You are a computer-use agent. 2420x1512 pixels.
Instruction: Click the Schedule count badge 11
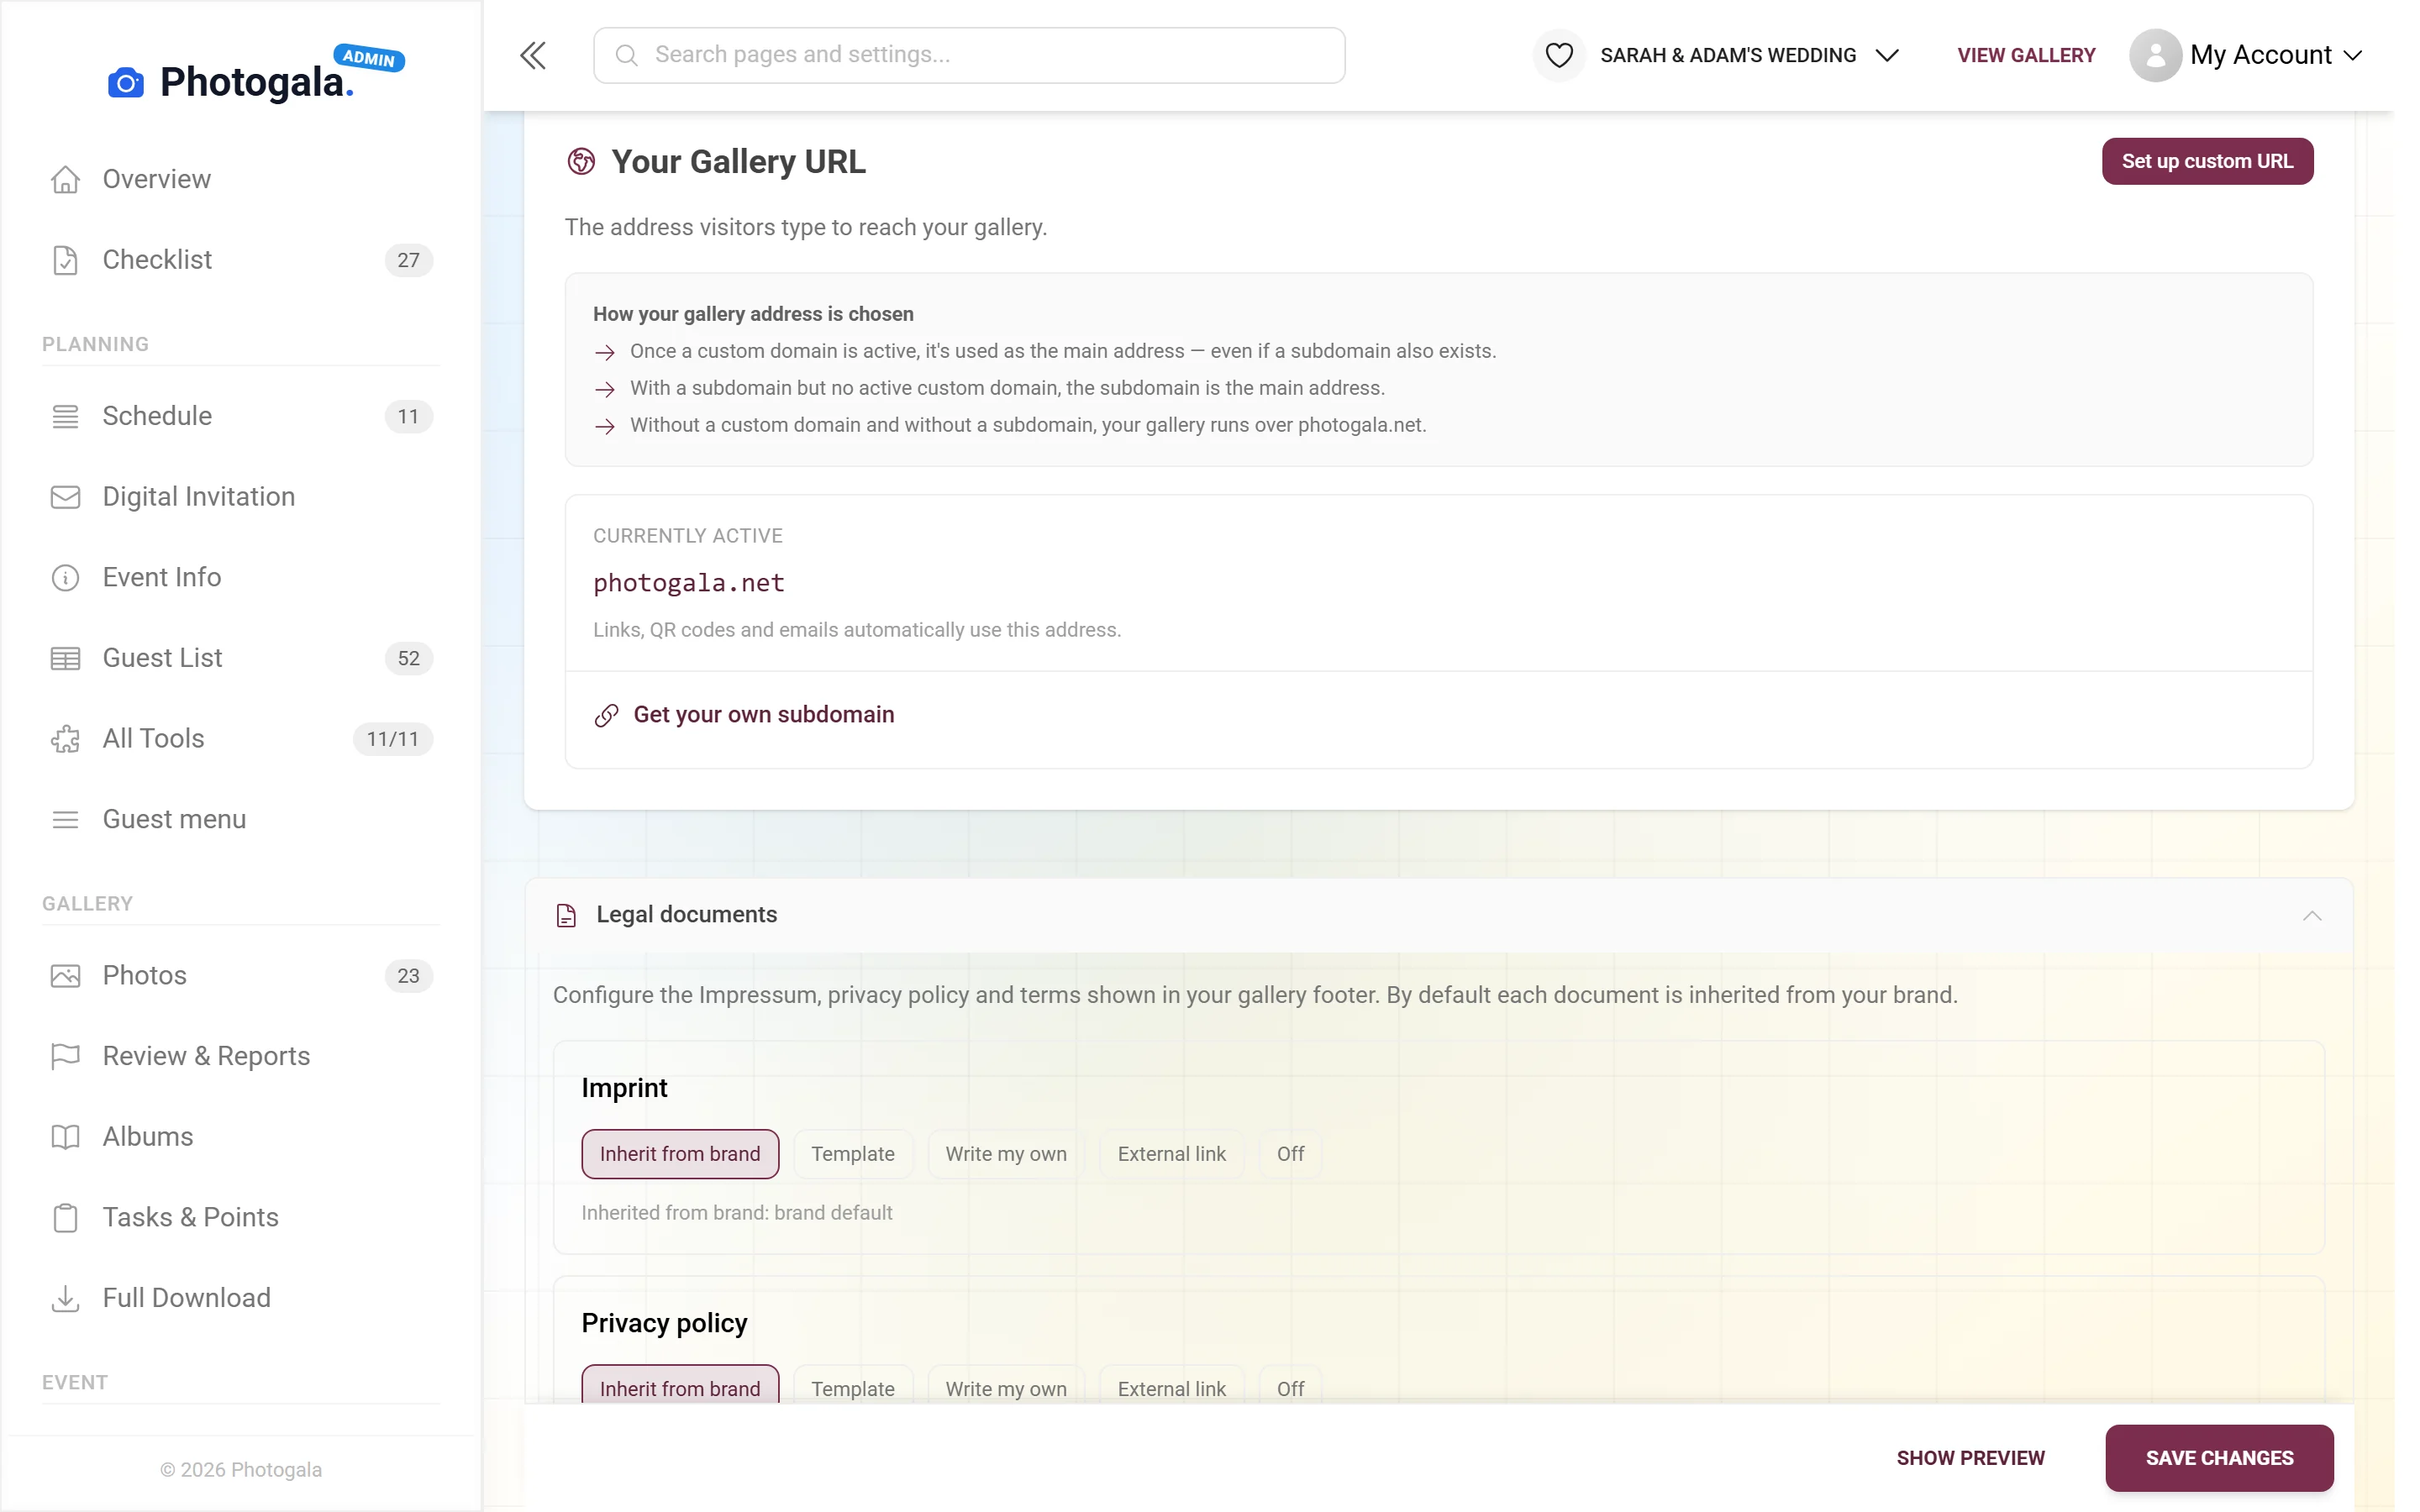pos(408,416)
